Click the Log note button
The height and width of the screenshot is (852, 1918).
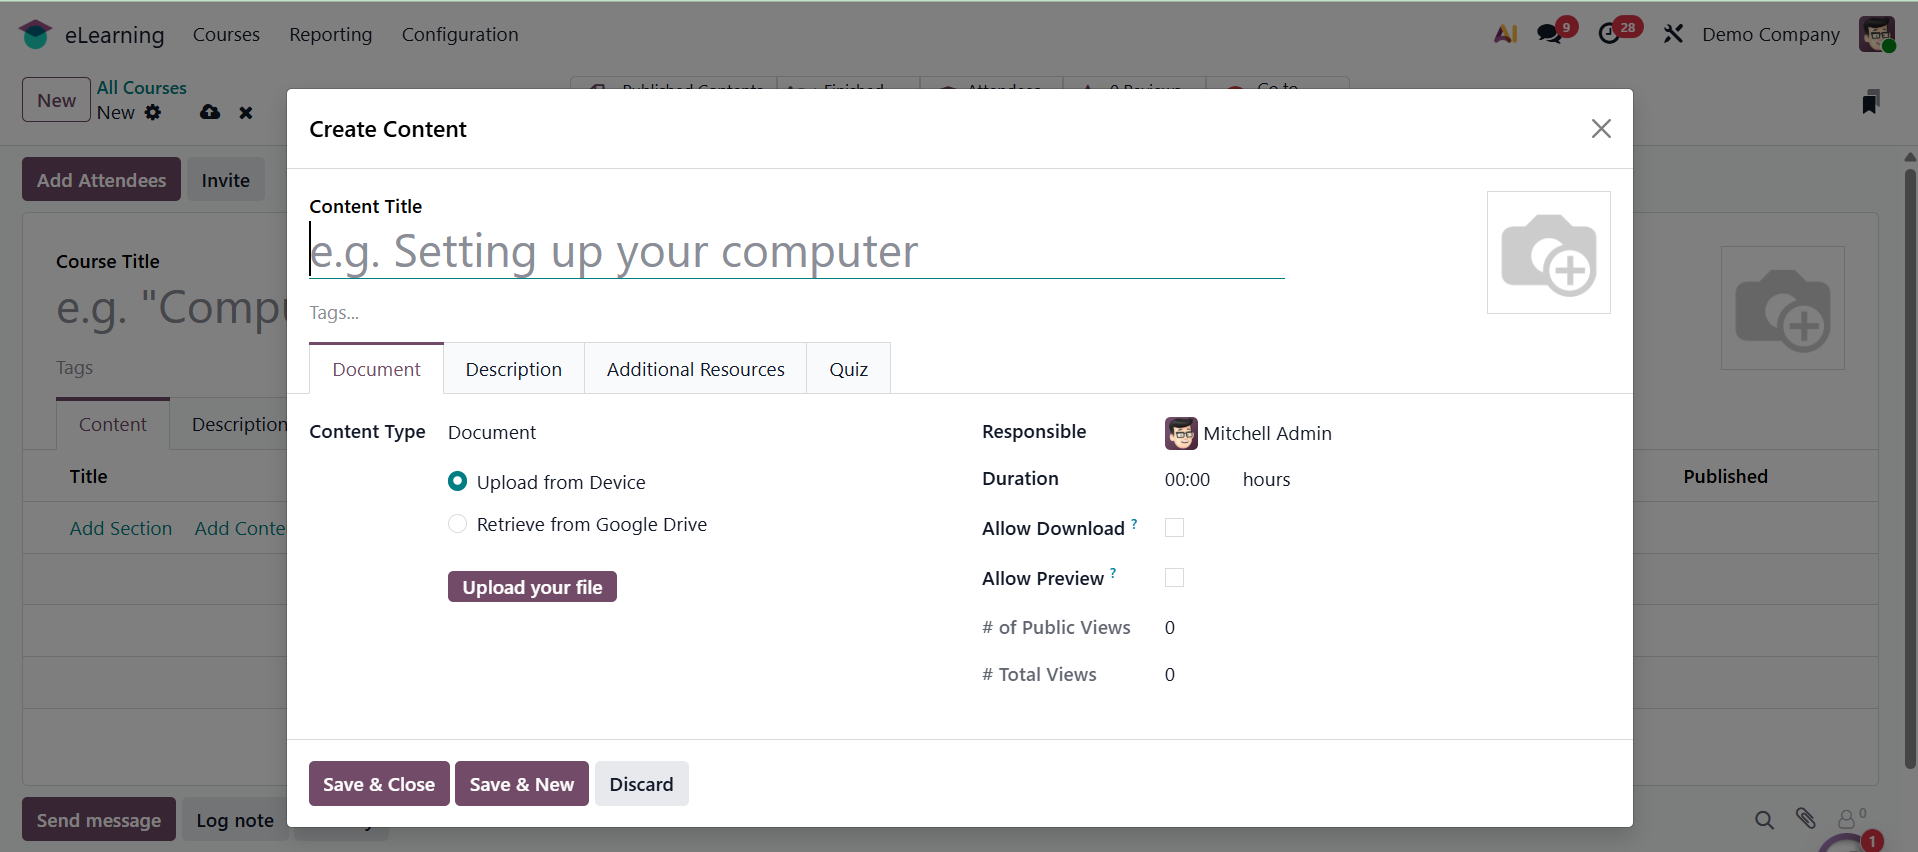(235, 820)
